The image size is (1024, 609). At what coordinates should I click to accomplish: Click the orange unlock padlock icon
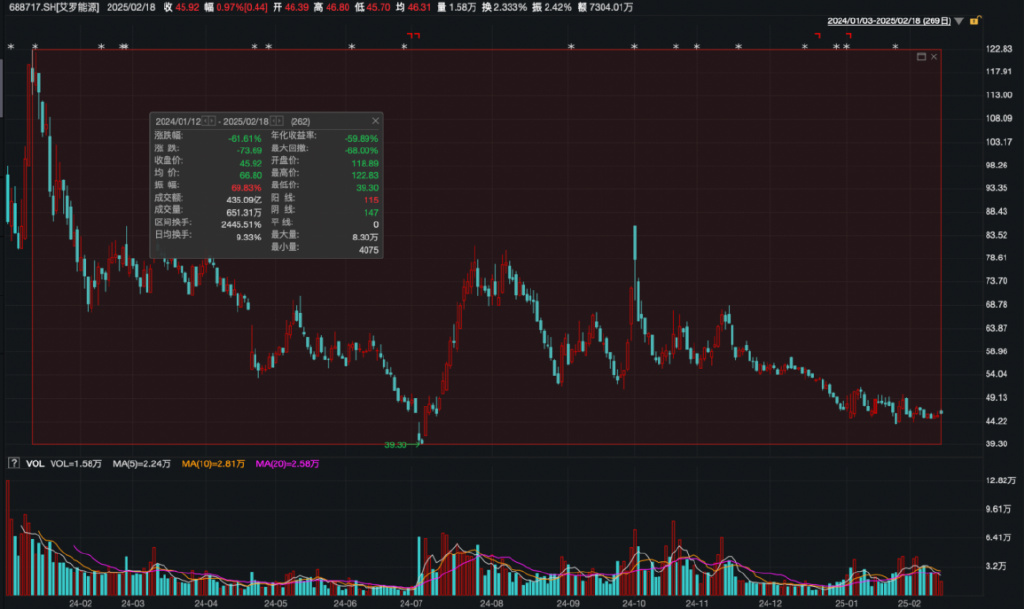point(974,20)
